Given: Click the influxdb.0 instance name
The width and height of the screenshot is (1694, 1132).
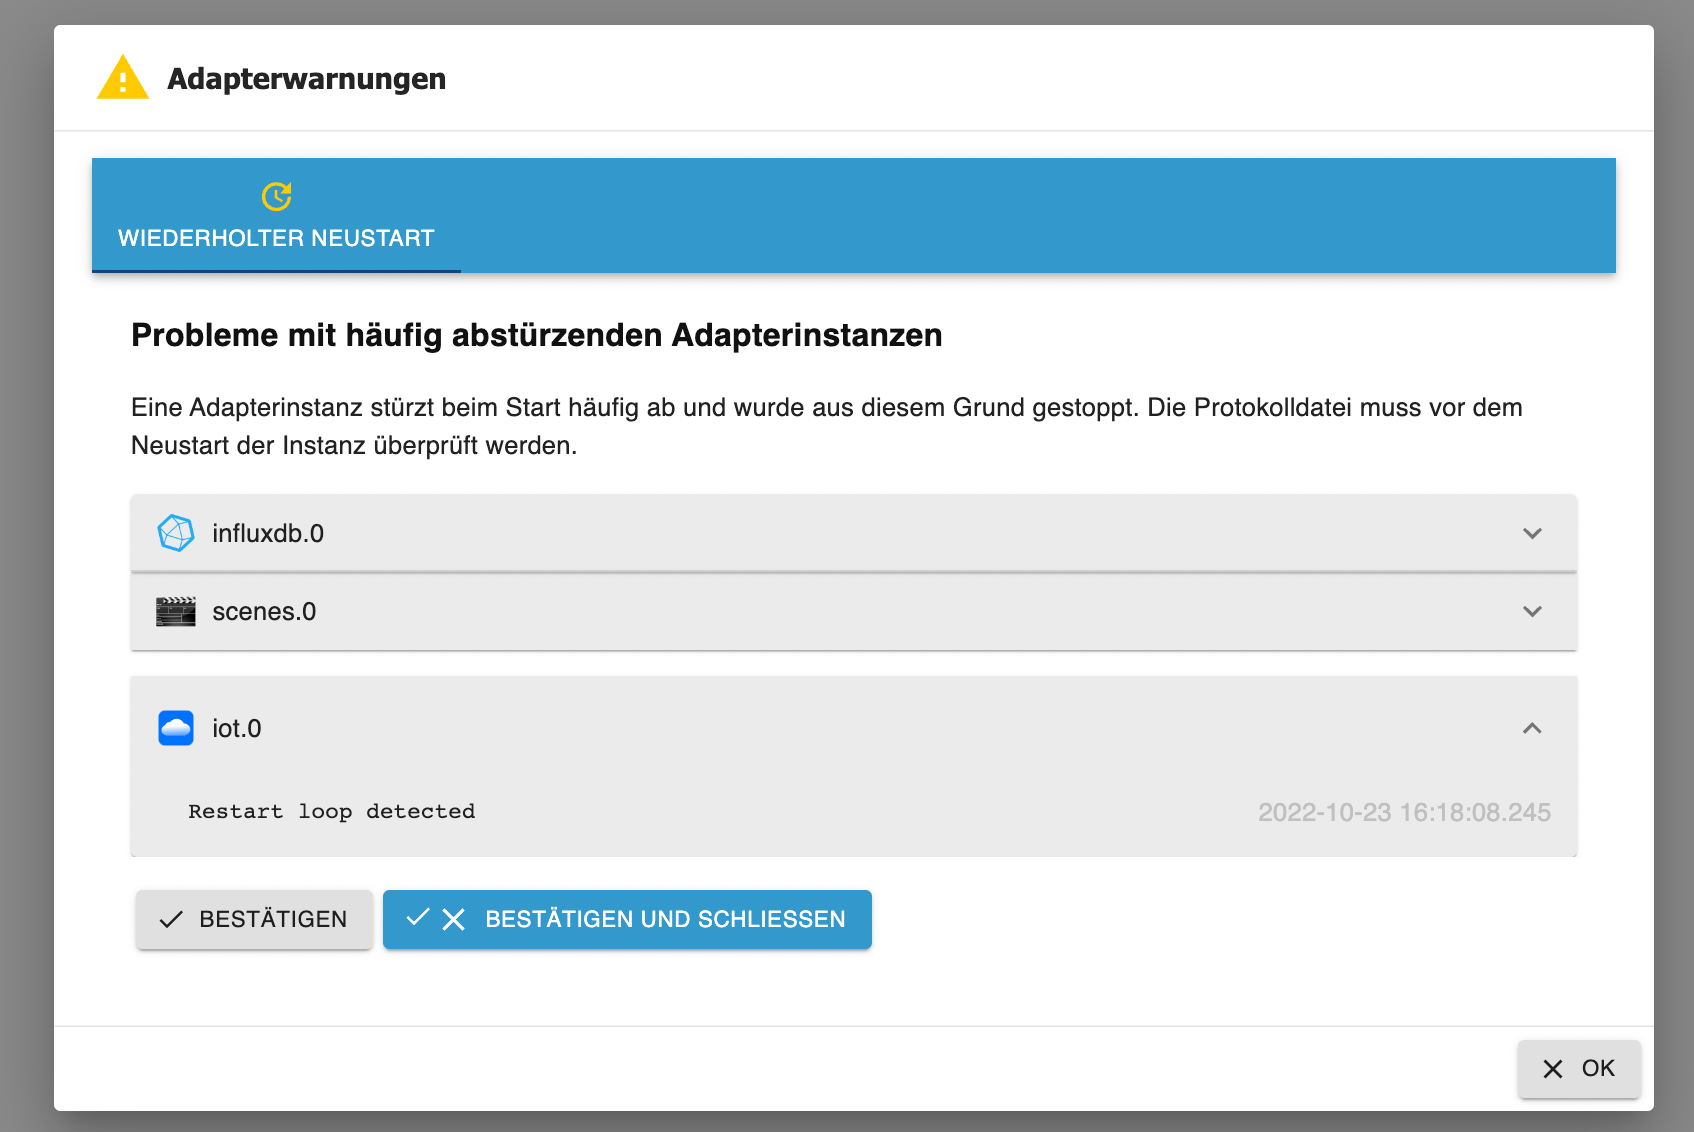Looking at the screenshot, I should (268, 533).
